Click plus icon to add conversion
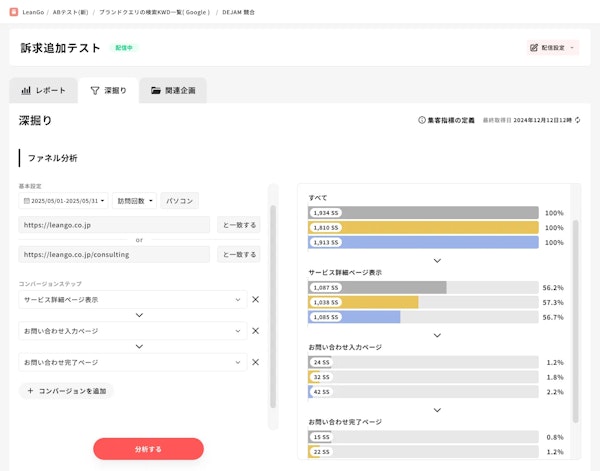This screenshot has width=600, height=471. [30, 391]
